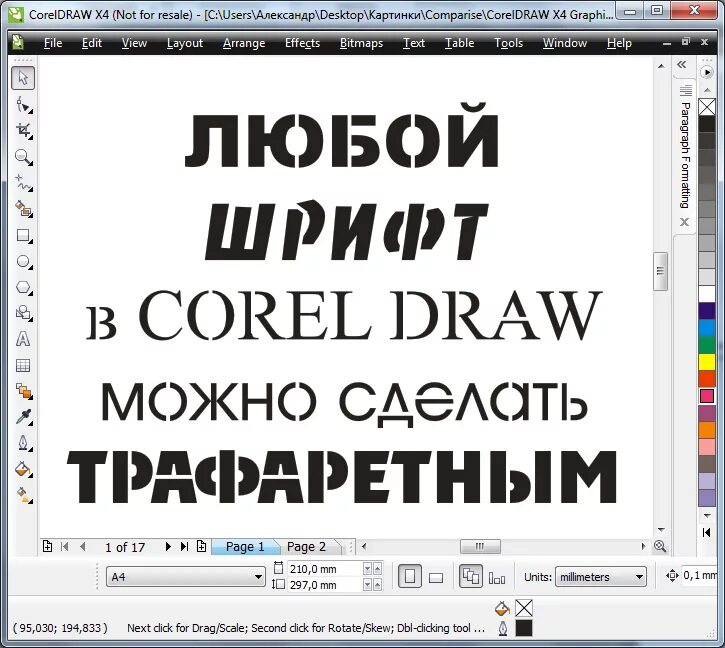
Task: Select the Smart Fill tool
Action: (23, 209)
